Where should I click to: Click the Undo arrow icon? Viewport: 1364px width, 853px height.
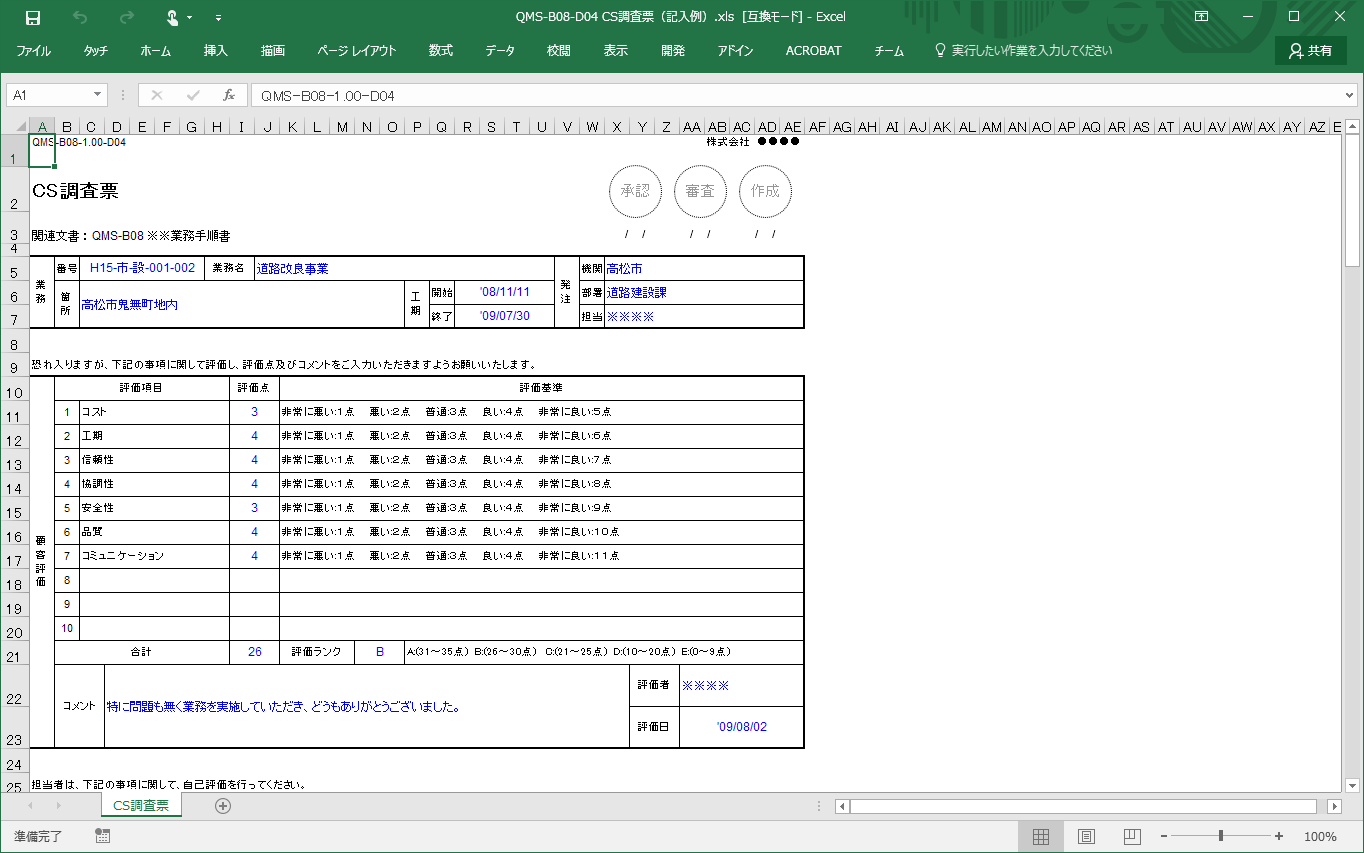(80, 17)
